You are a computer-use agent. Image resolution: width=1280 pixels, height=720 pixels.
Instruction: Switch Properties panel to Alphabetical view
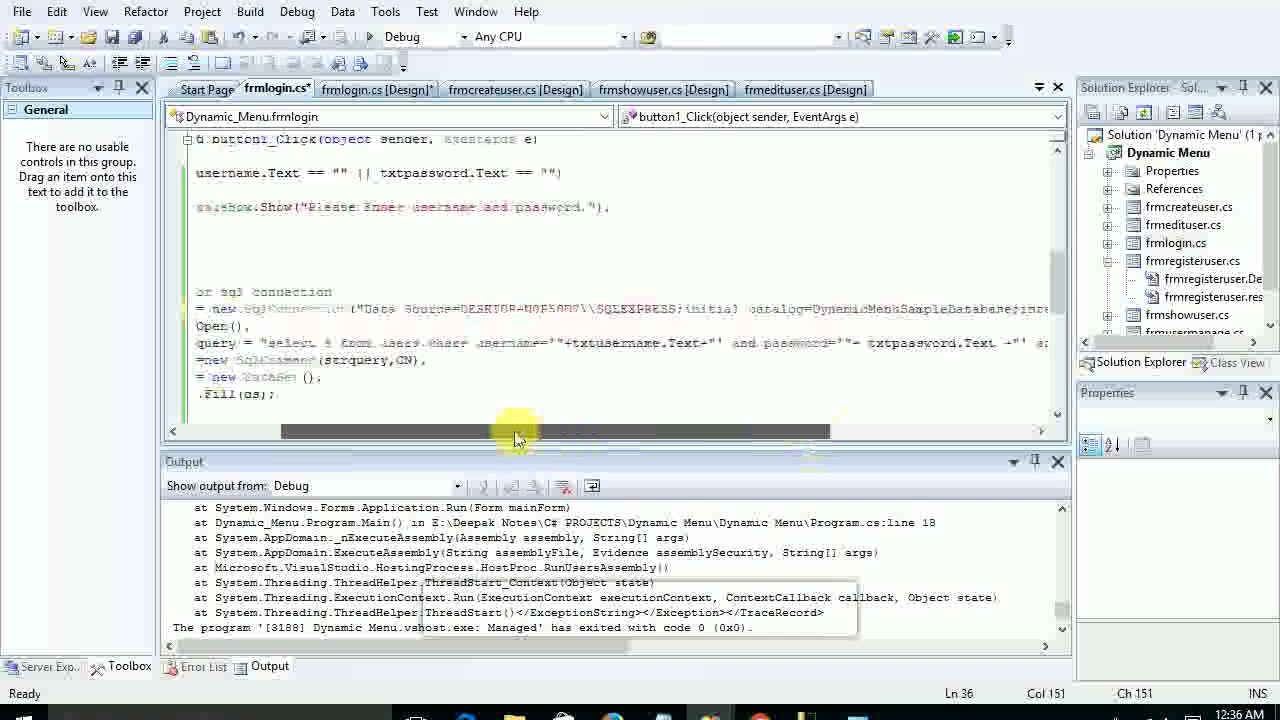tap(1113, 445)
